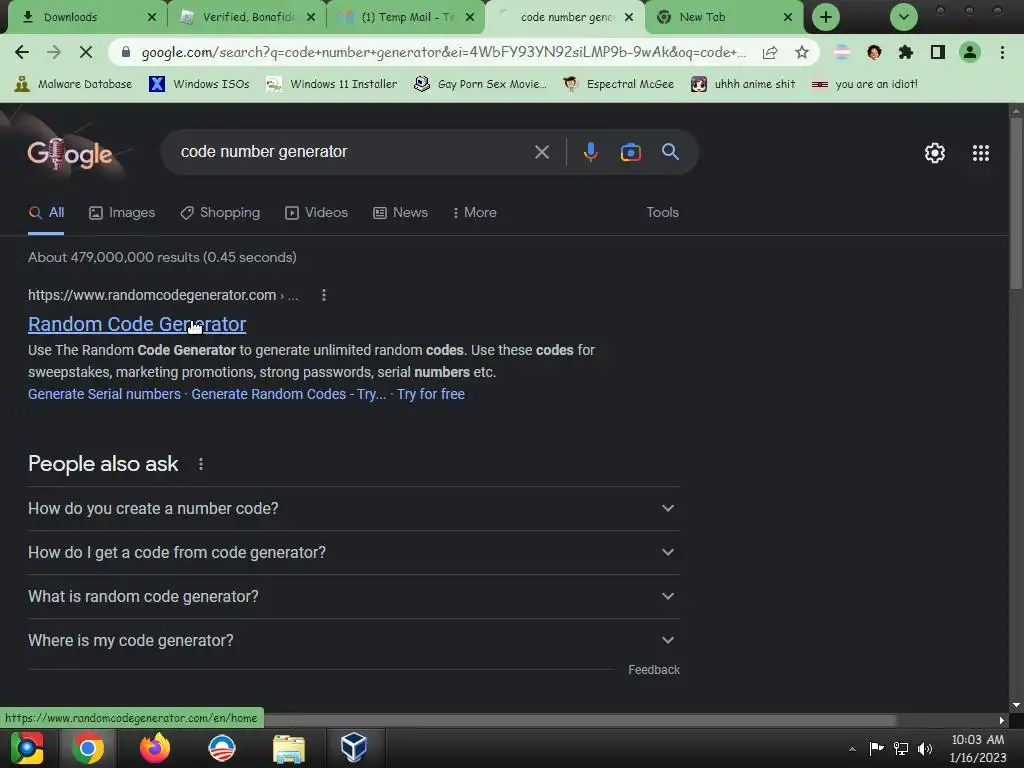Screen dimensions: 1024x768
Task: Stop loading the page
Action: coord(86,52)
